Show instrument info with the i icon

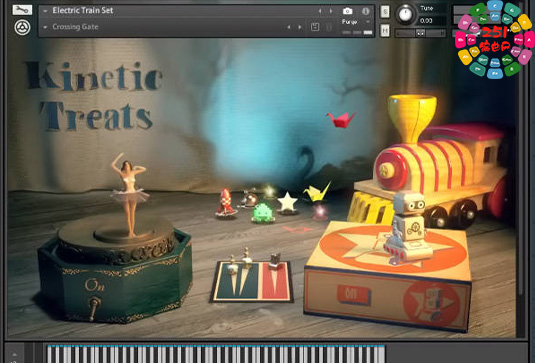pyautogui.click(x=365, y=11)
